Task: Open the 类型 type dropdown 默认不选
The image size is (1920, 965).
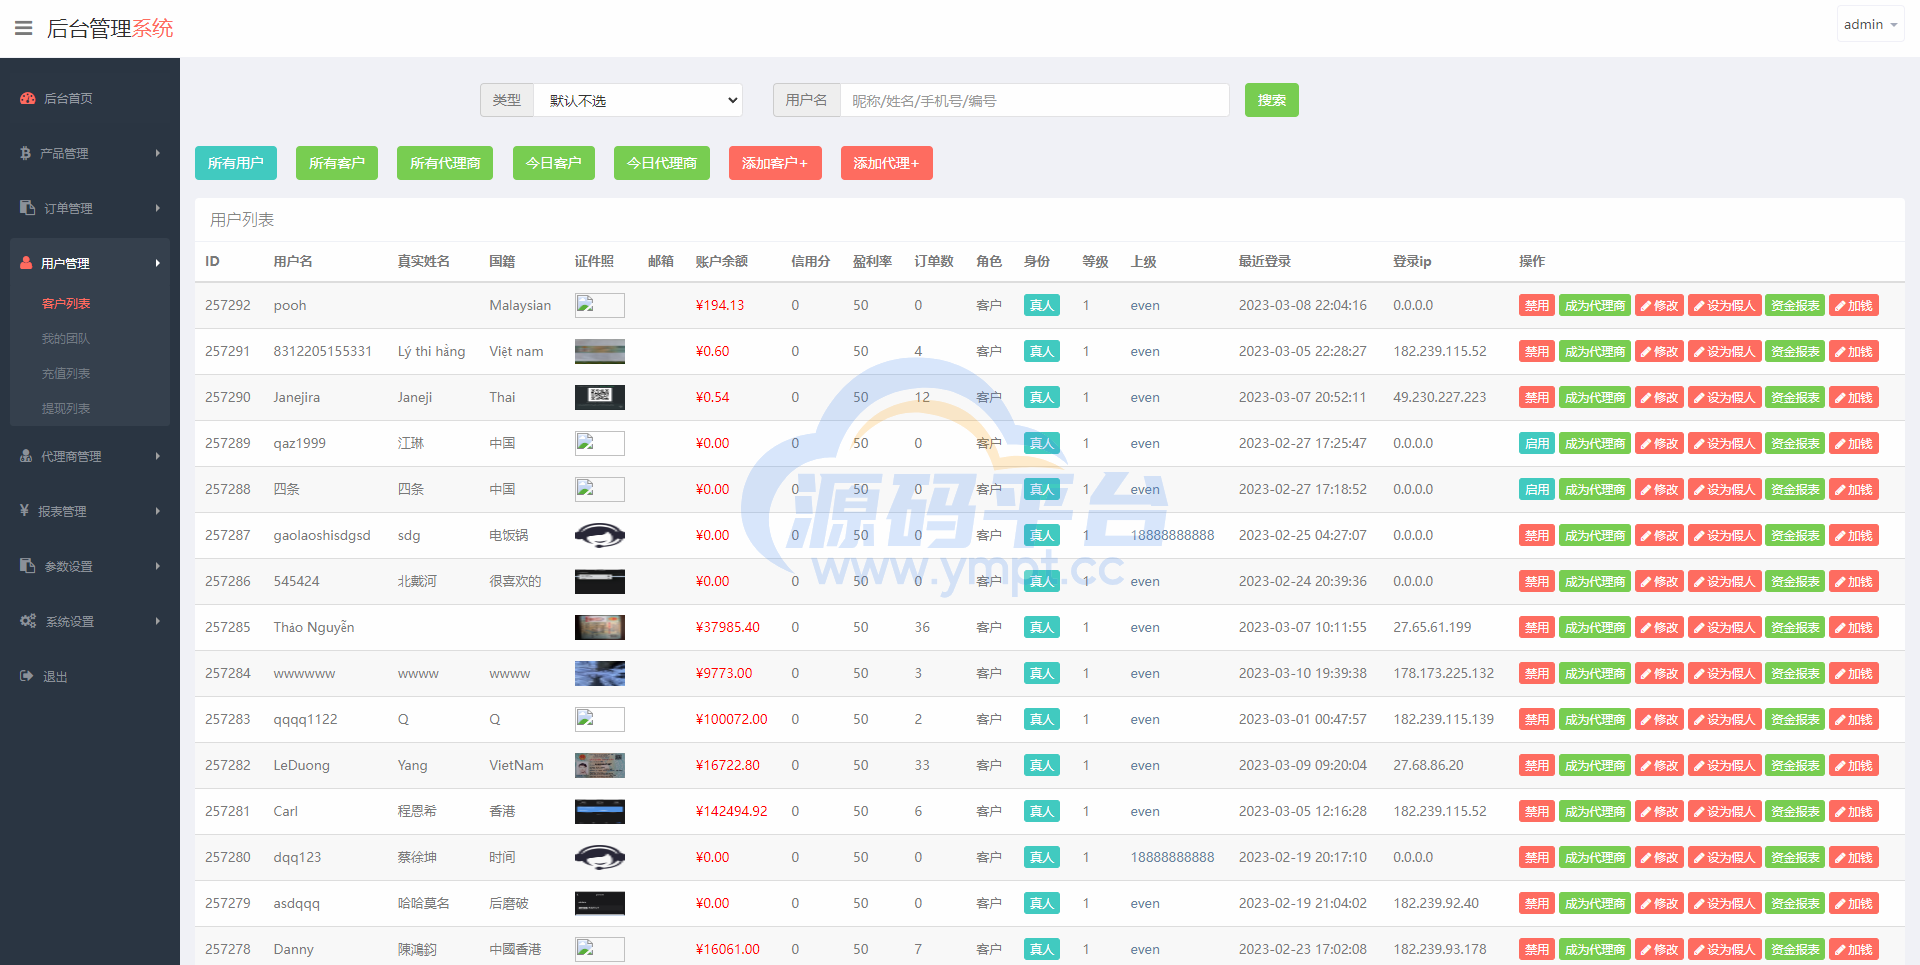Action: (x=638, y=100)
